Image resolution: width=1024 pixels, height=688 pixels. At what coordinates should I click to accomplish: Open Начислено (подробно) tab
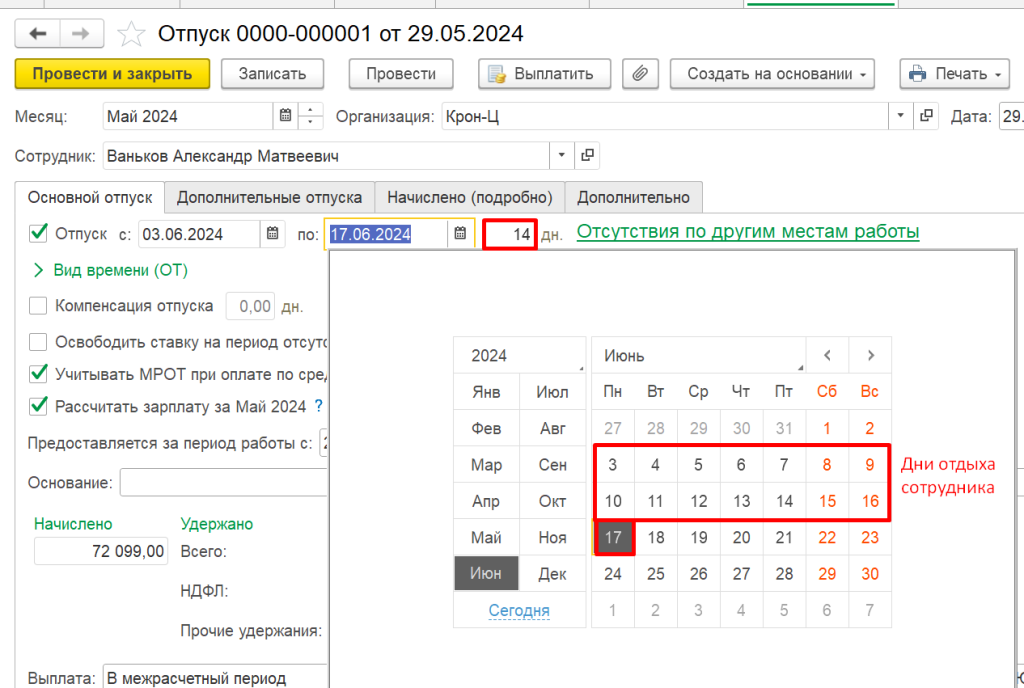pyautogui.click(x=470, y=197)
